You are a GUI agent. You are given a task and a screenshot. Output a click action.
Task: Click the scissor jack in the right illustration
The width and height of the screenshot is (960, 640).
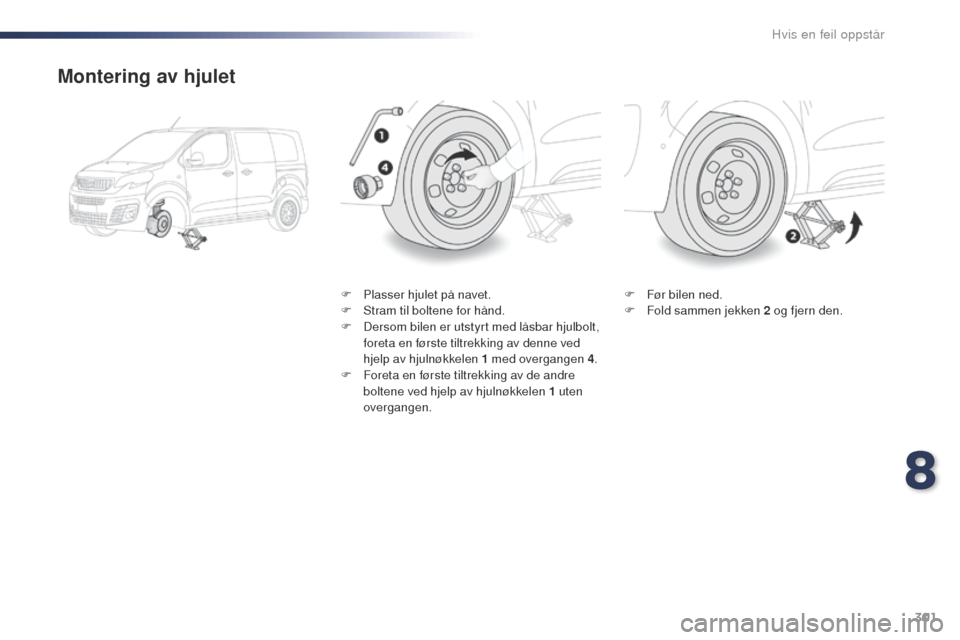coord(814,224)
